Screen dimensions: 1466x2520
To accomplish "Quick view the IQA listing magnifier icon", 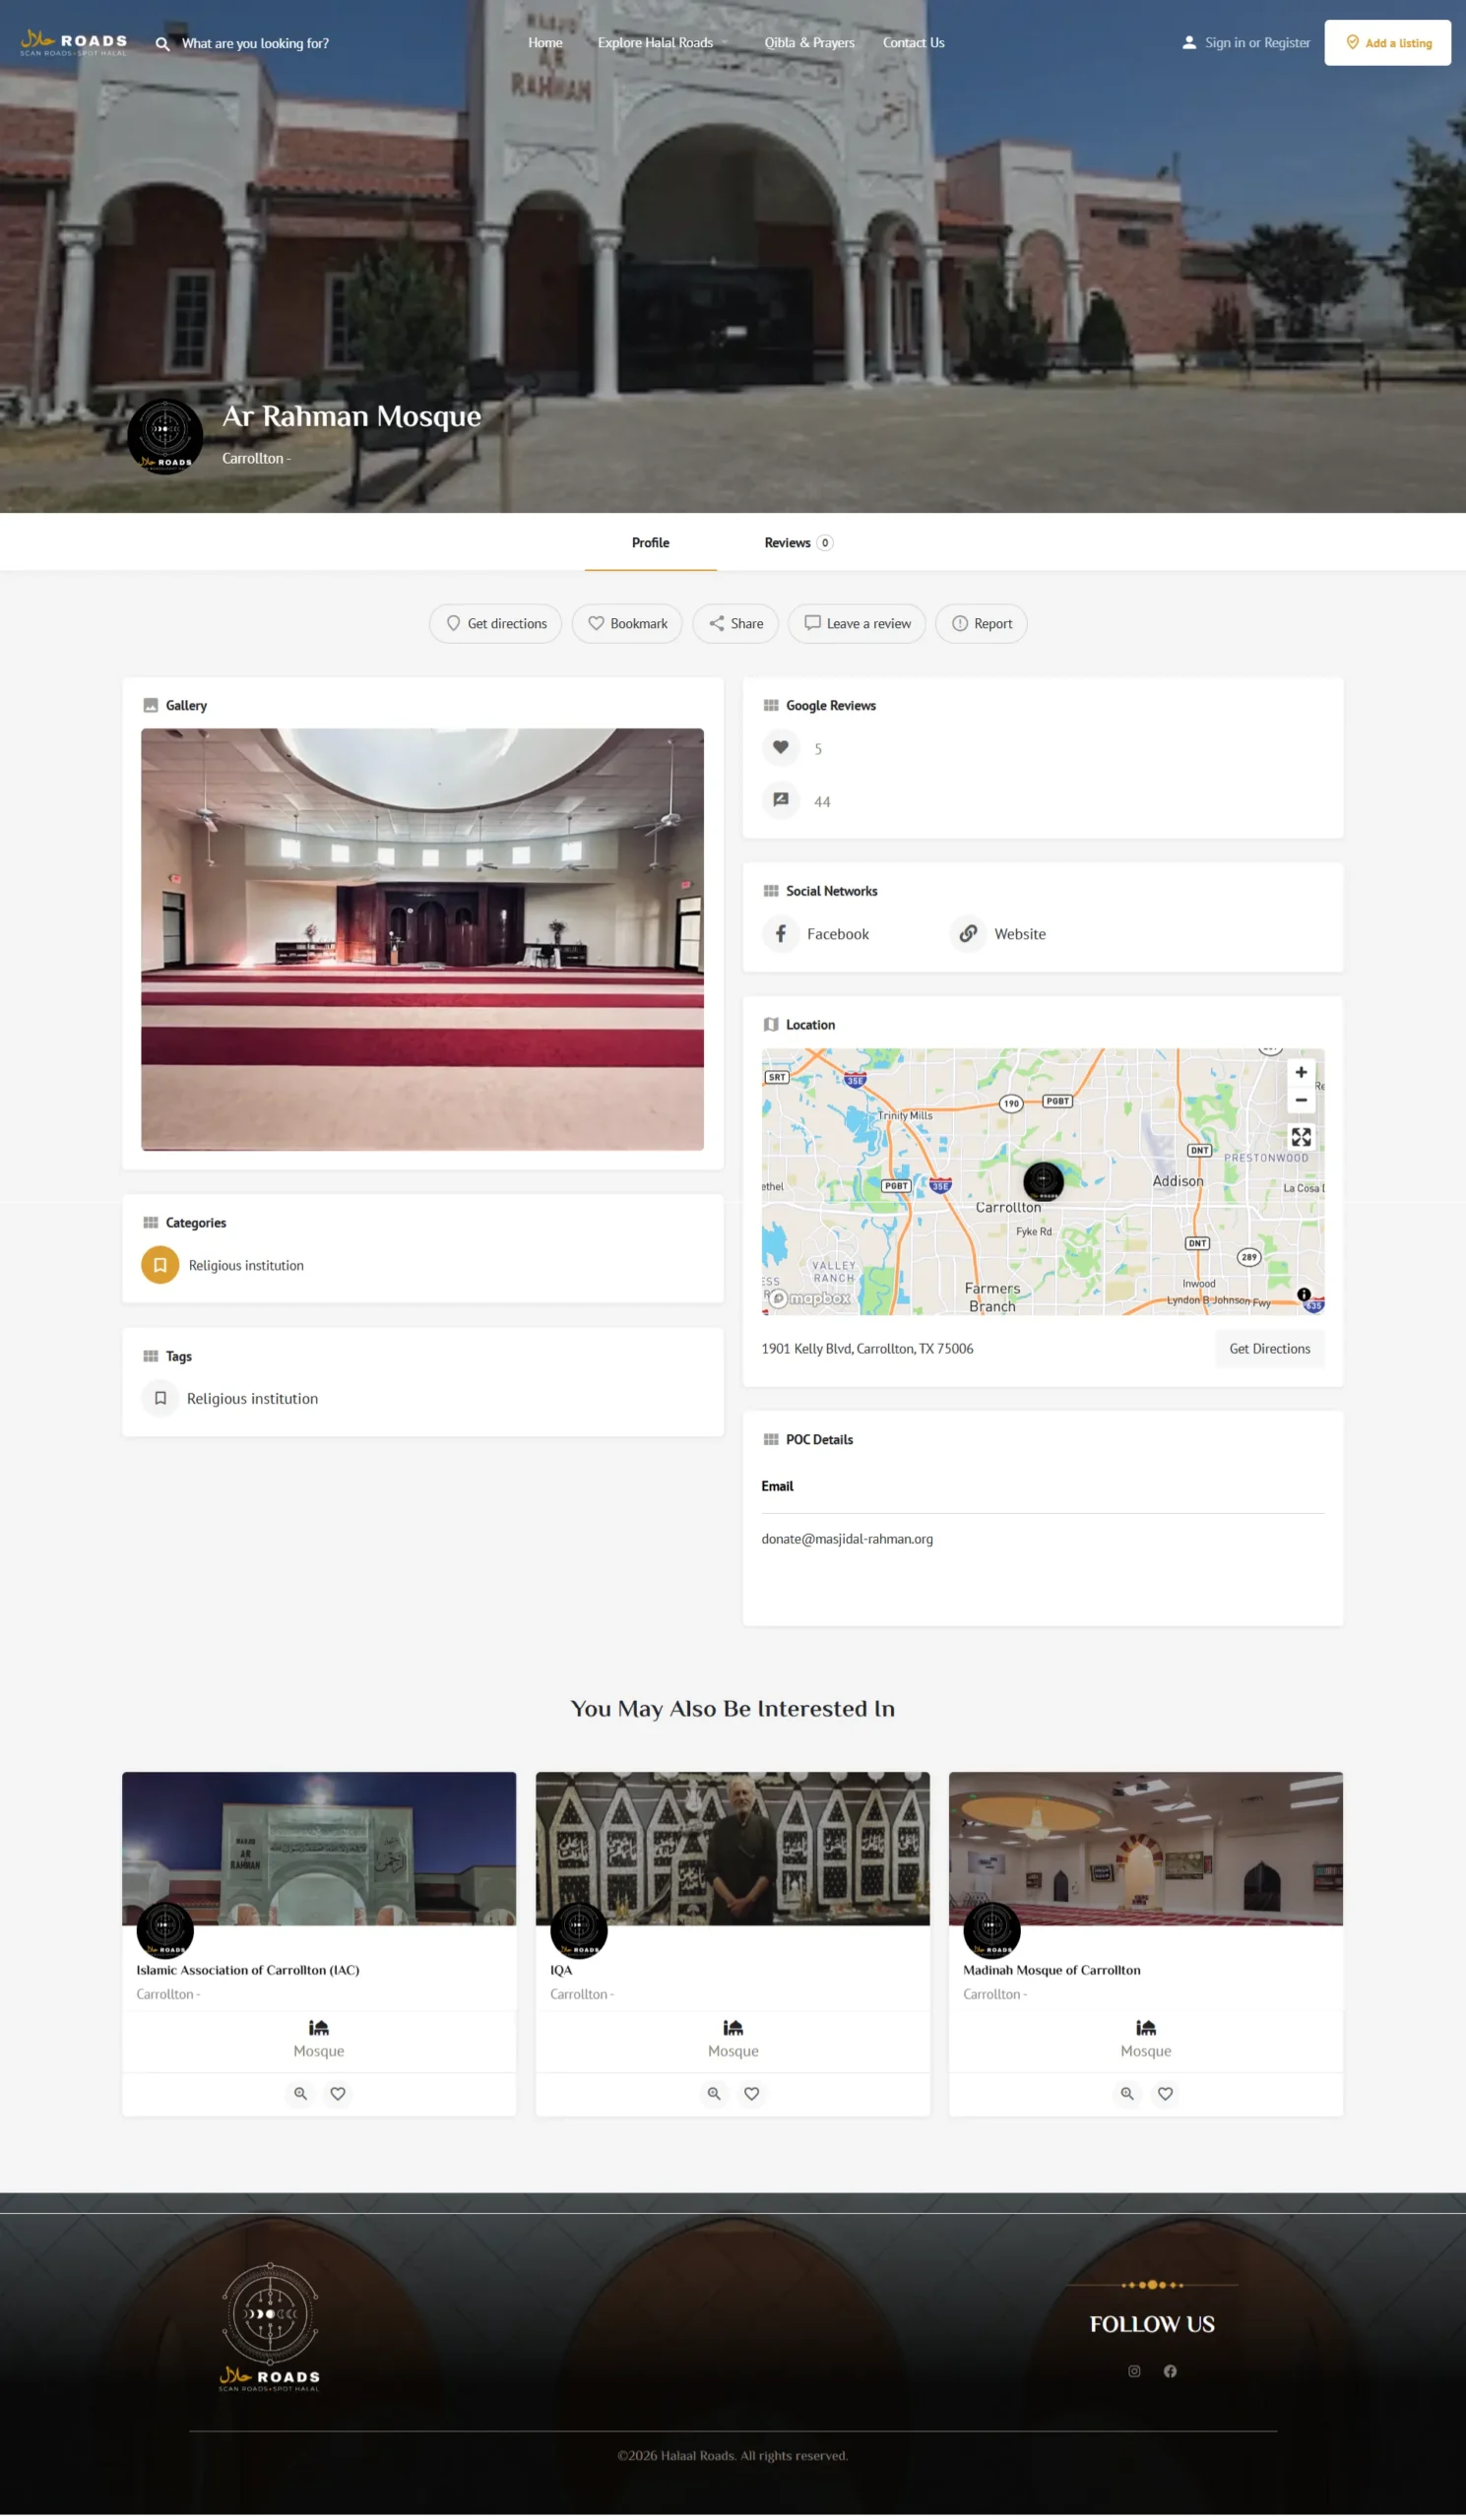I will [714, 2093].
